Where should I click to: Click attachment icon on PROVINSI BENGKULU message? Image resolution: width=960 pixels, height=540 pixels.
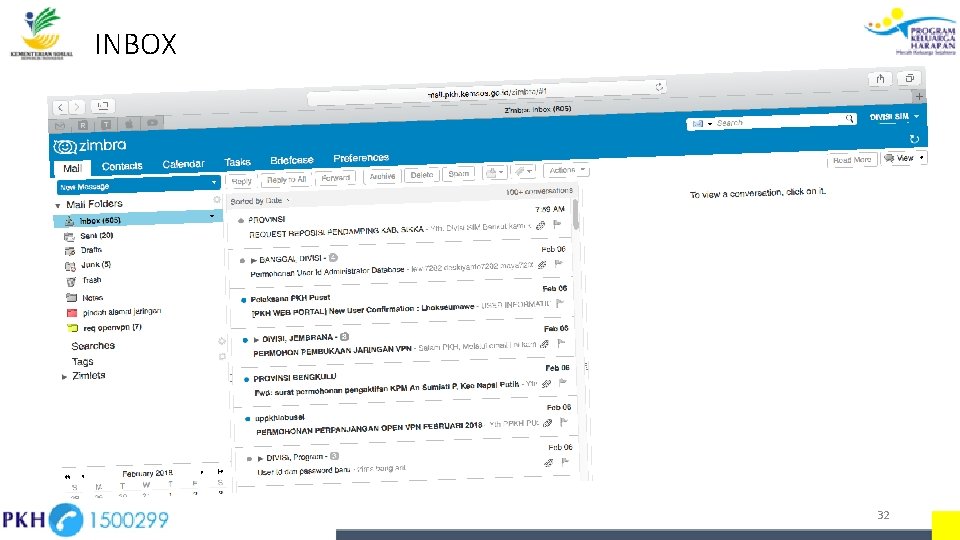[546, 383]
